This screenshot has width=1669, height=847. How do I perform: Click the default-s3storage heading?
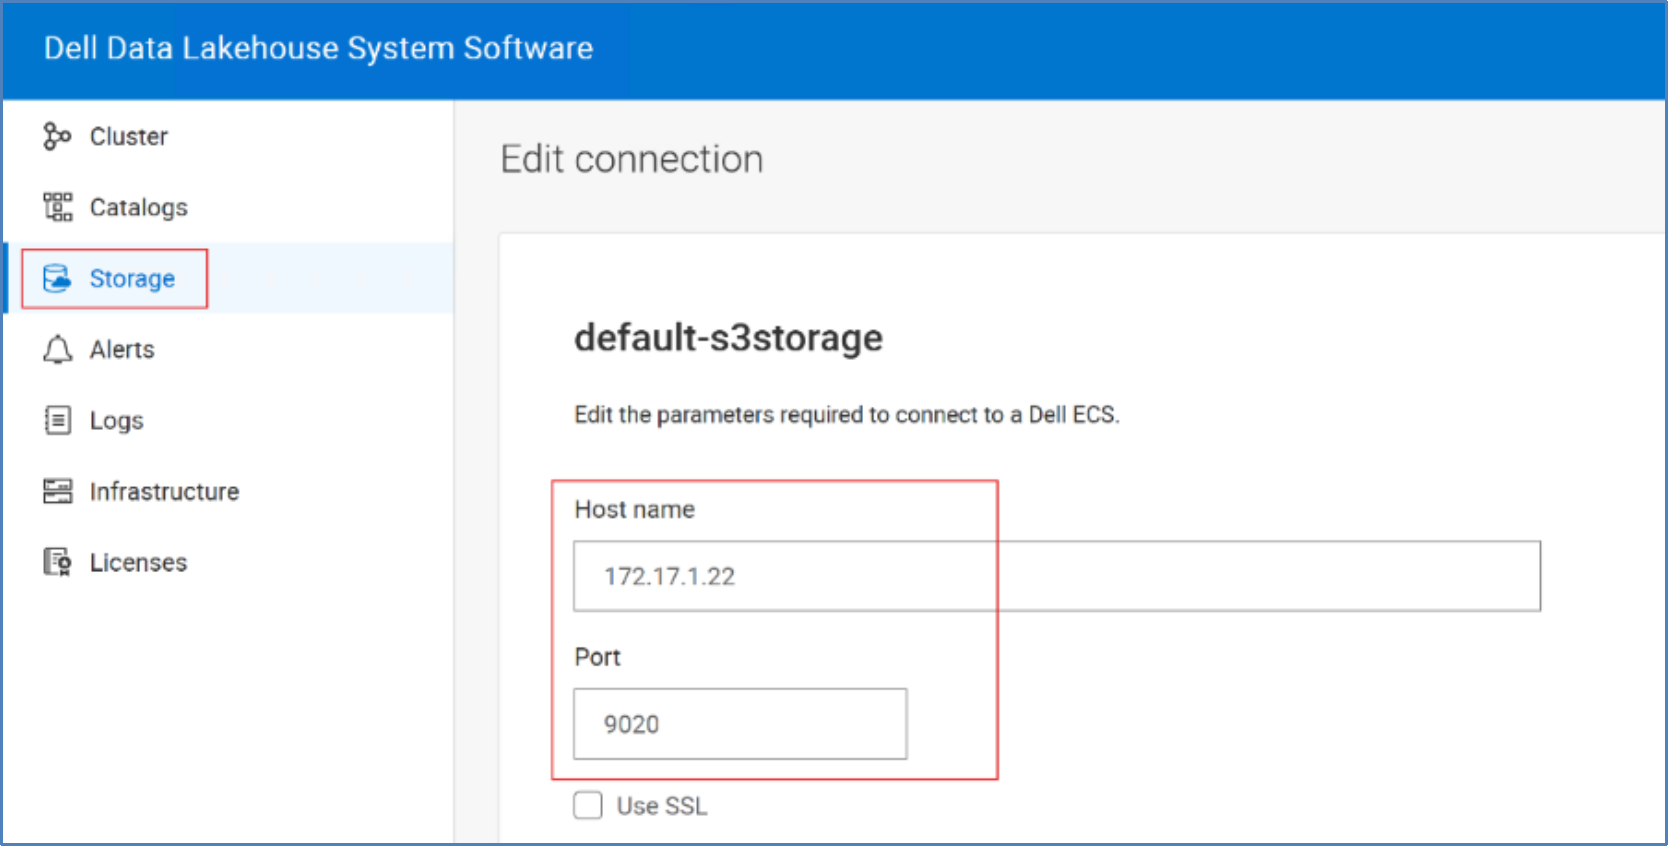(728, 338)
